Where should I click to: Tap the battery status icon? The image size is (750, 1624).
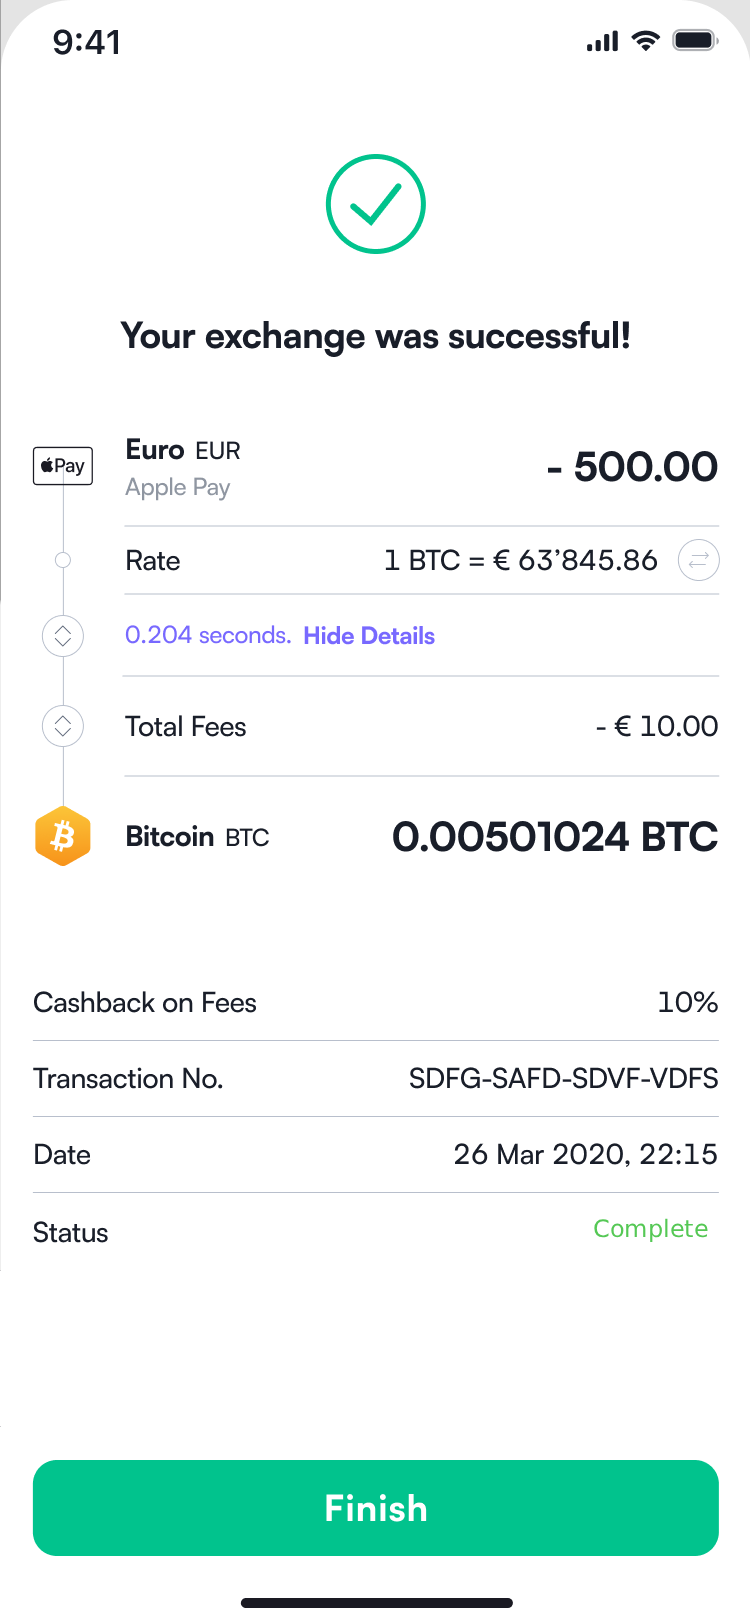pyautogui.click(x=695, y=41)
